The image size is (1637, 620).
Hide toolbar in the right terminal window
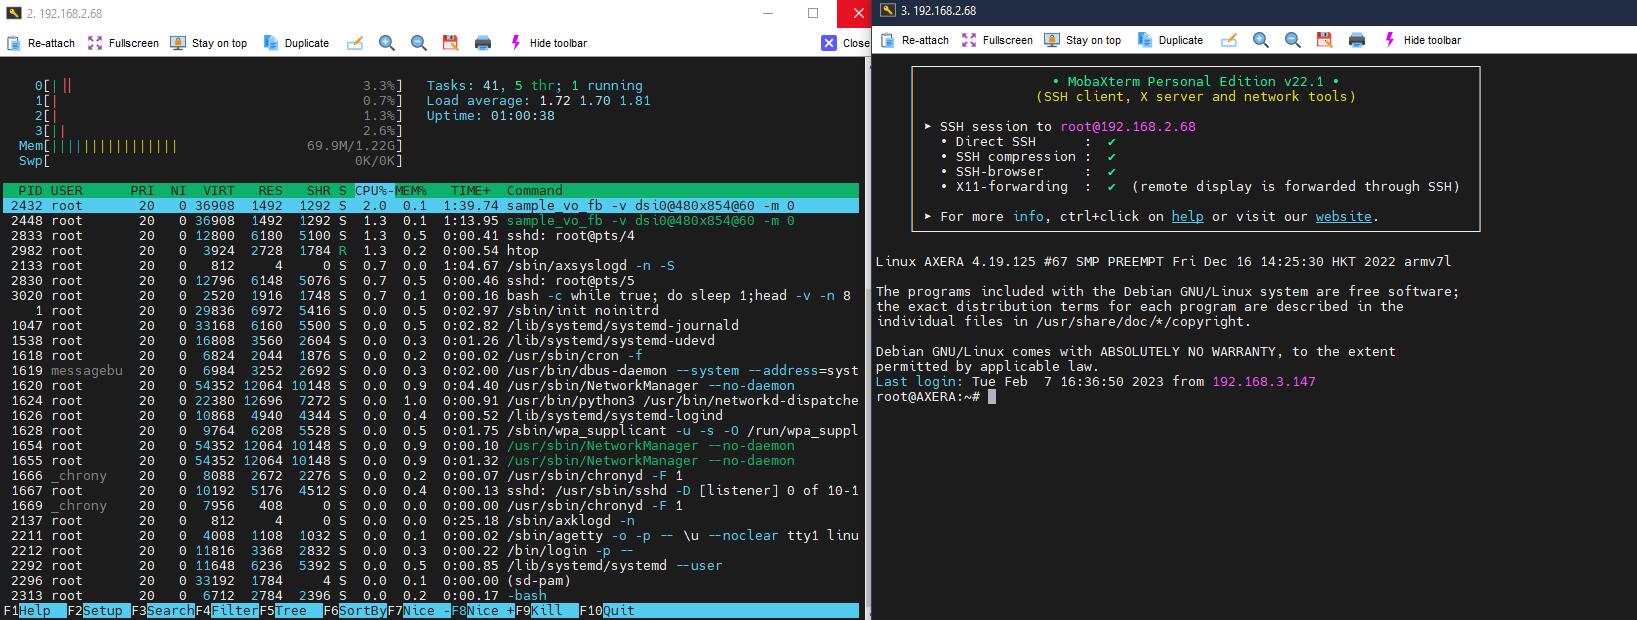point(1422,40)
